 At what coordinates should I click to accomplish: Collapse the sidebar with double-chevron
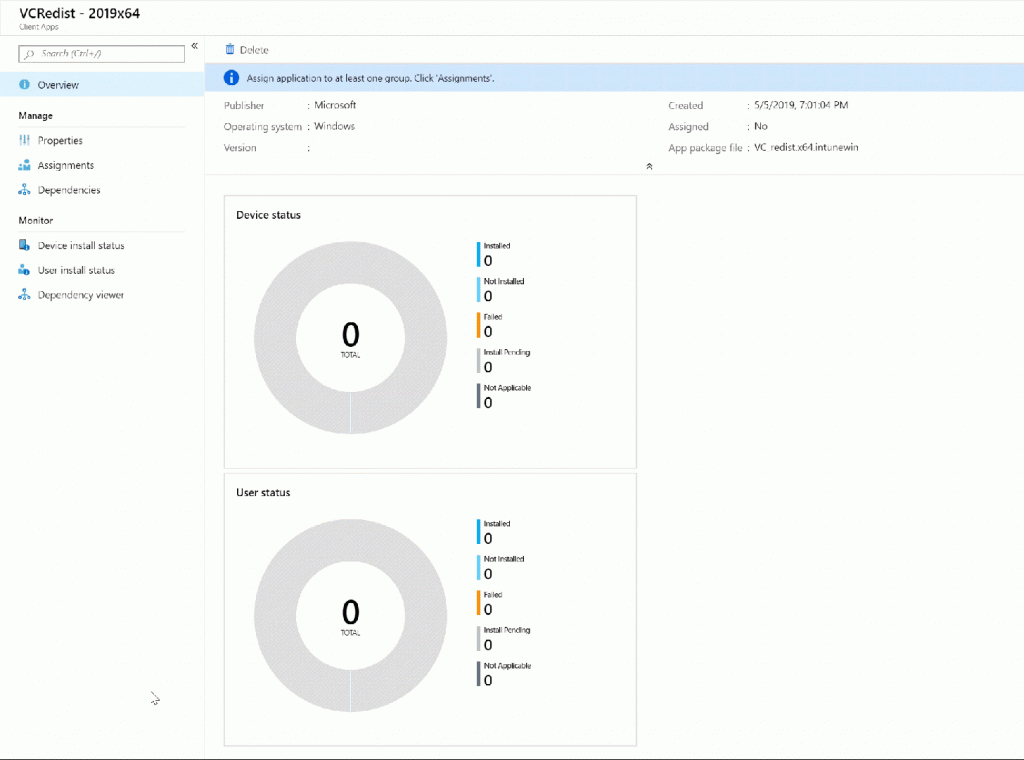click(x=195, y=46)
